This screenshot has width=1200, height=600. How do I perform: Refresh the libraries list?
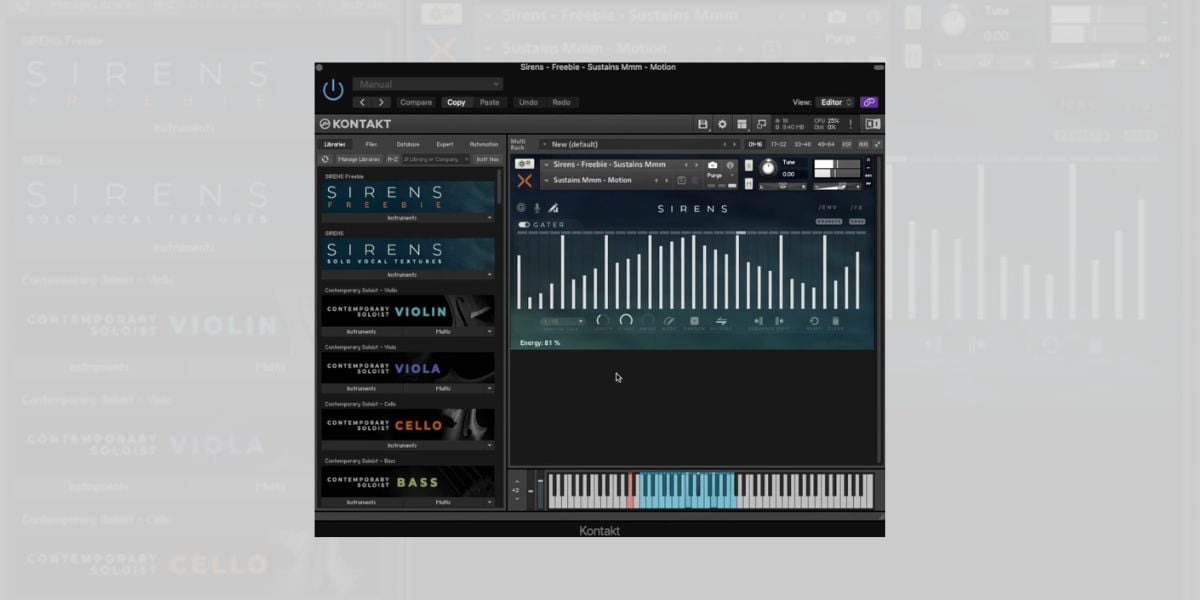pos(325,159)
